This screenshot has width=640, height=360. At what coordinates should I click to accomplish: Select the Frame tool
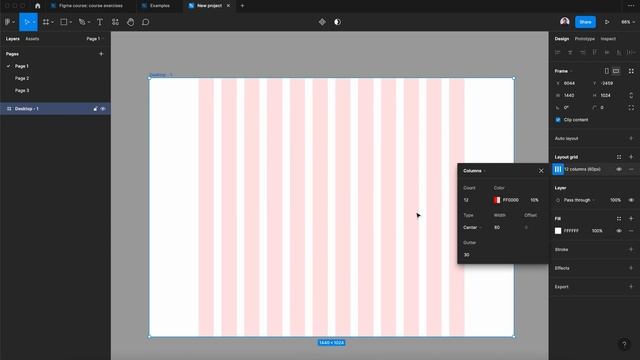click(46, 22)
